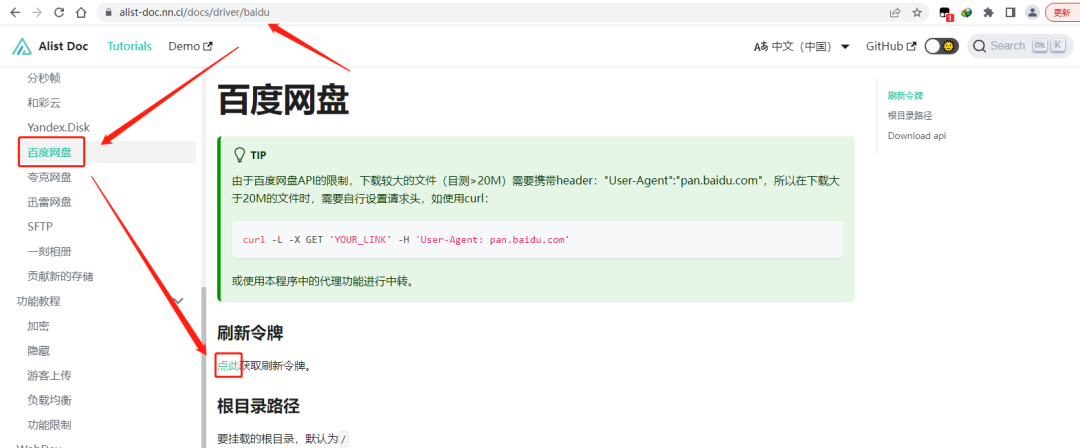Open Yandex.Disk in sidebar
Viewport: 1080px width, 448px height.
[59, 128]
